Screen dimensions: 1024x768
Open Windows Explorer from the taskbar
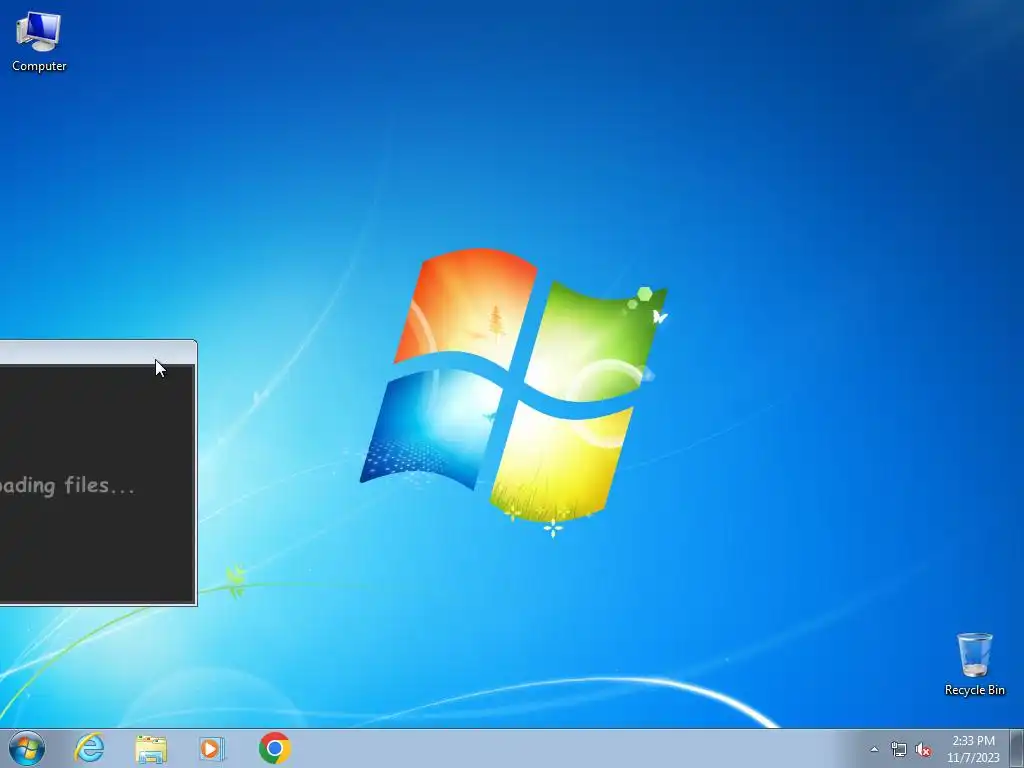(x=151, y=749)
